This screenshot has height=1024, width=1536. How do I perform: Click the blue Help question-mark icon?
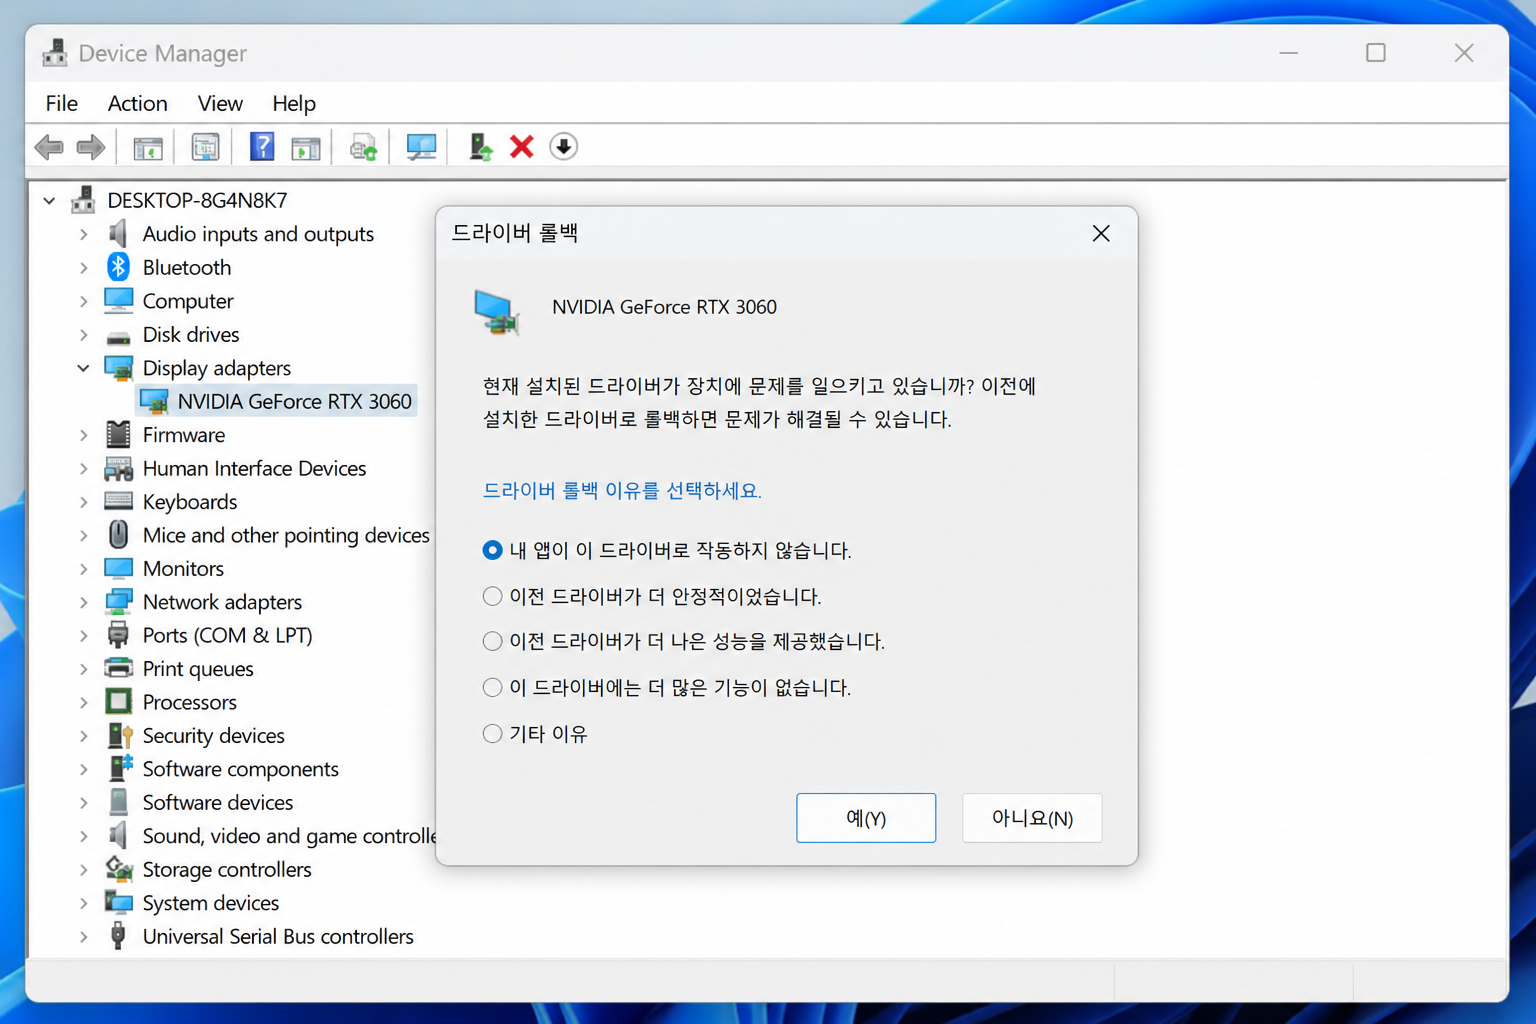click(x=262, y=147)
